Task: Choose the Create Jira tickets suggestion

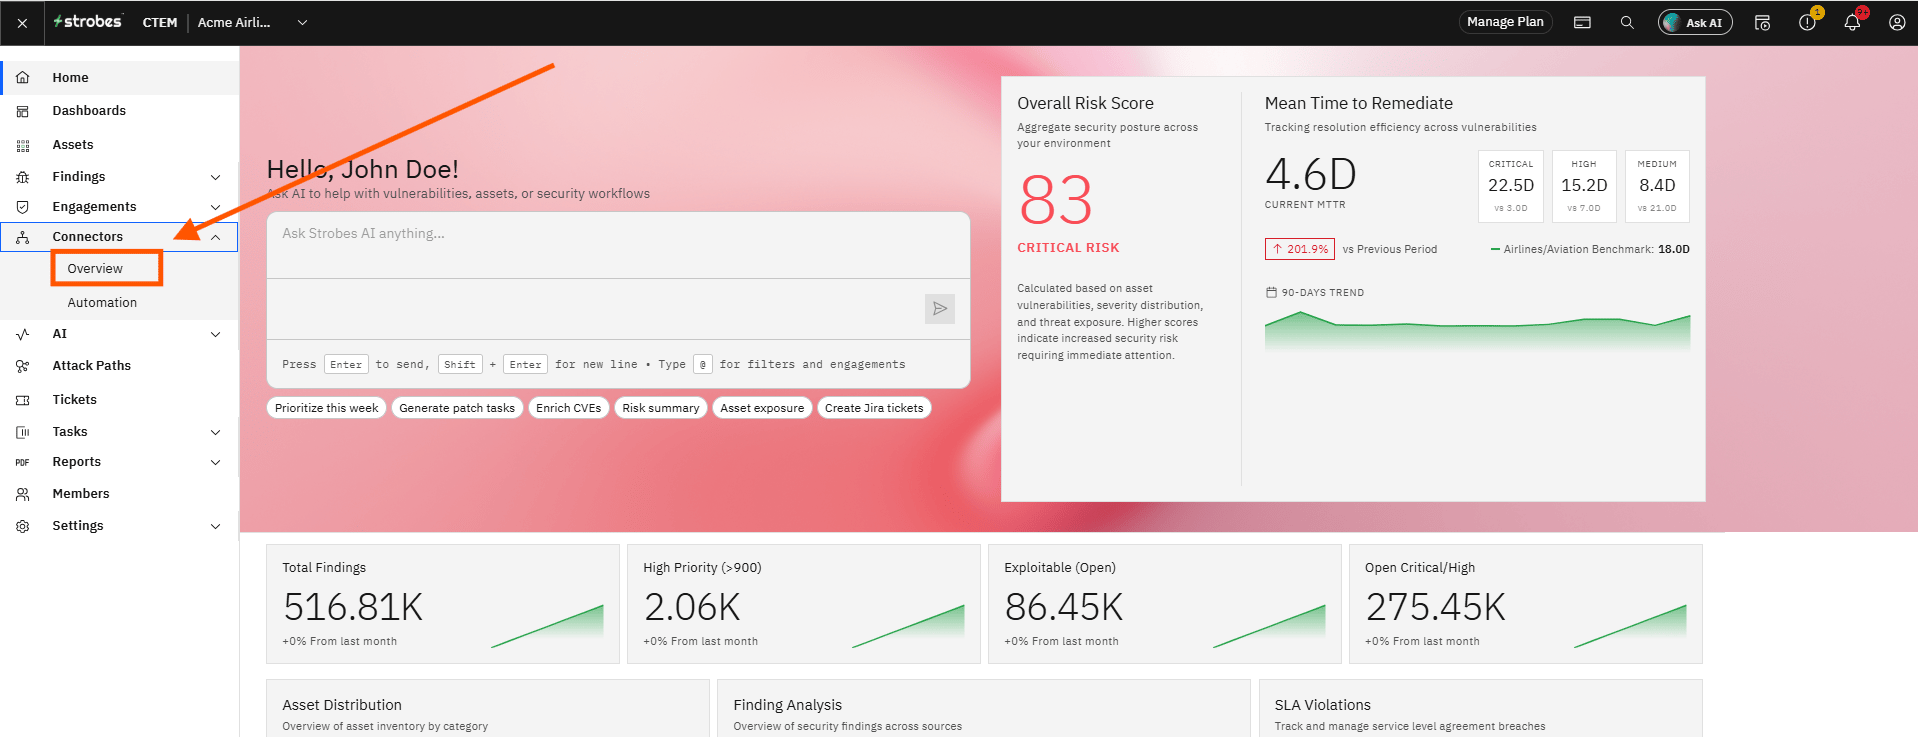Action: coord(874,408)
